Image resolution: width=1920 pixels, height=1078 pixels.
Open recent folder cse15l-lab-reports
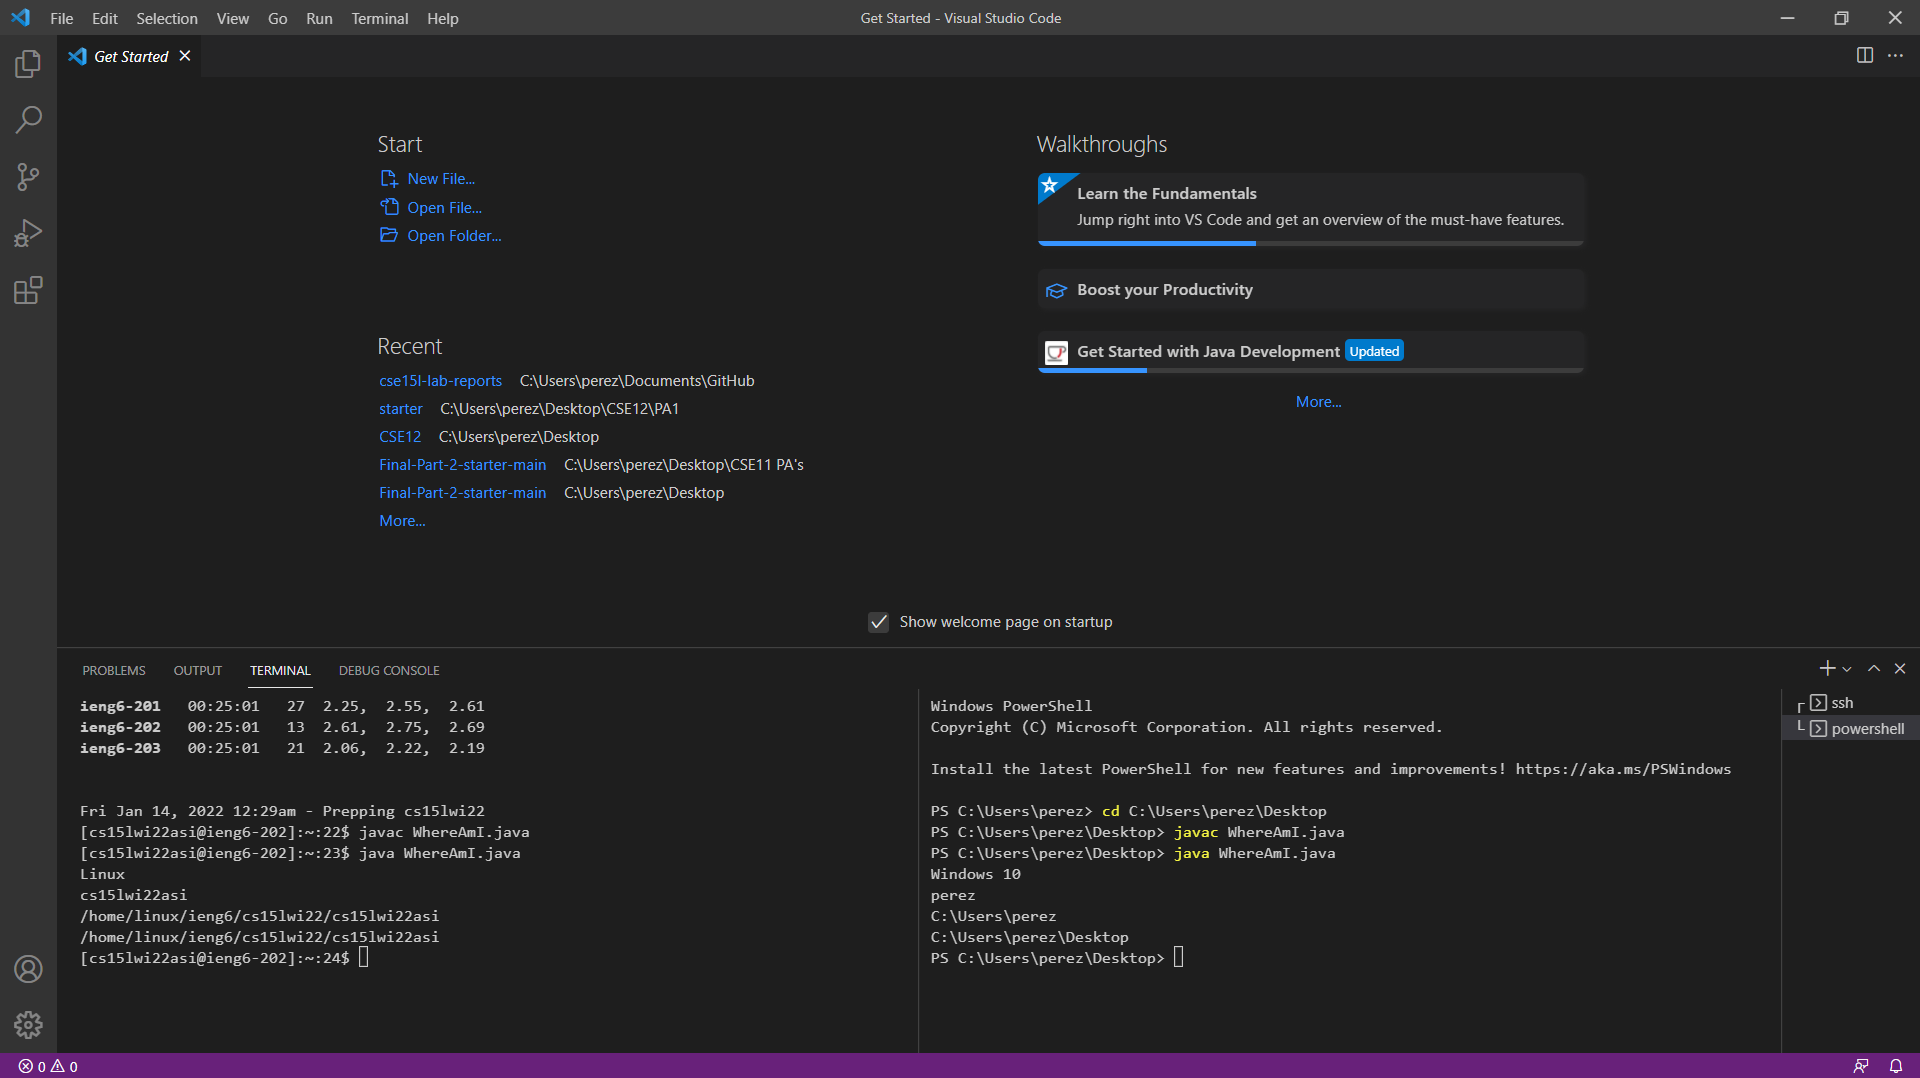440,381
